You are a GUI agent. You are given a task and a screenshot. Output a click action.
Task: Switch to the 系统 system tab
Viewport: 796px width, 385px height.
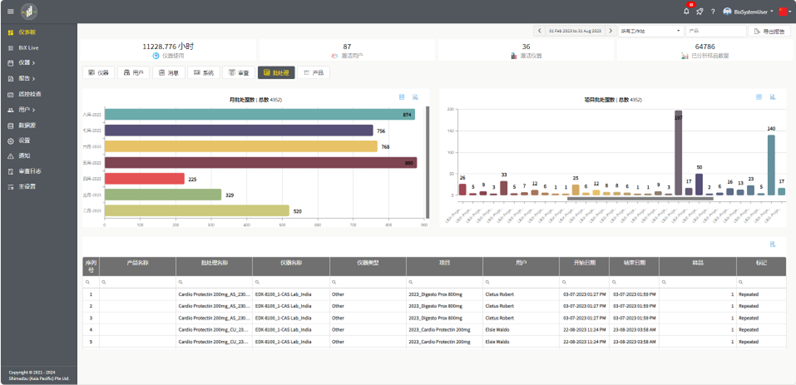tap(204, 73)
